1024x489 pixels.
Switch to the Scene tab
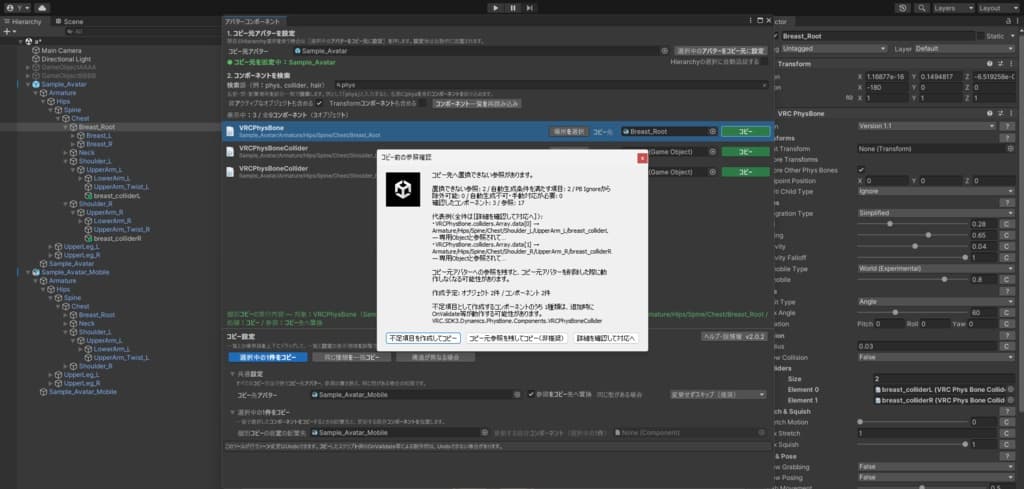pyautogui.click(x=69, y=22)
